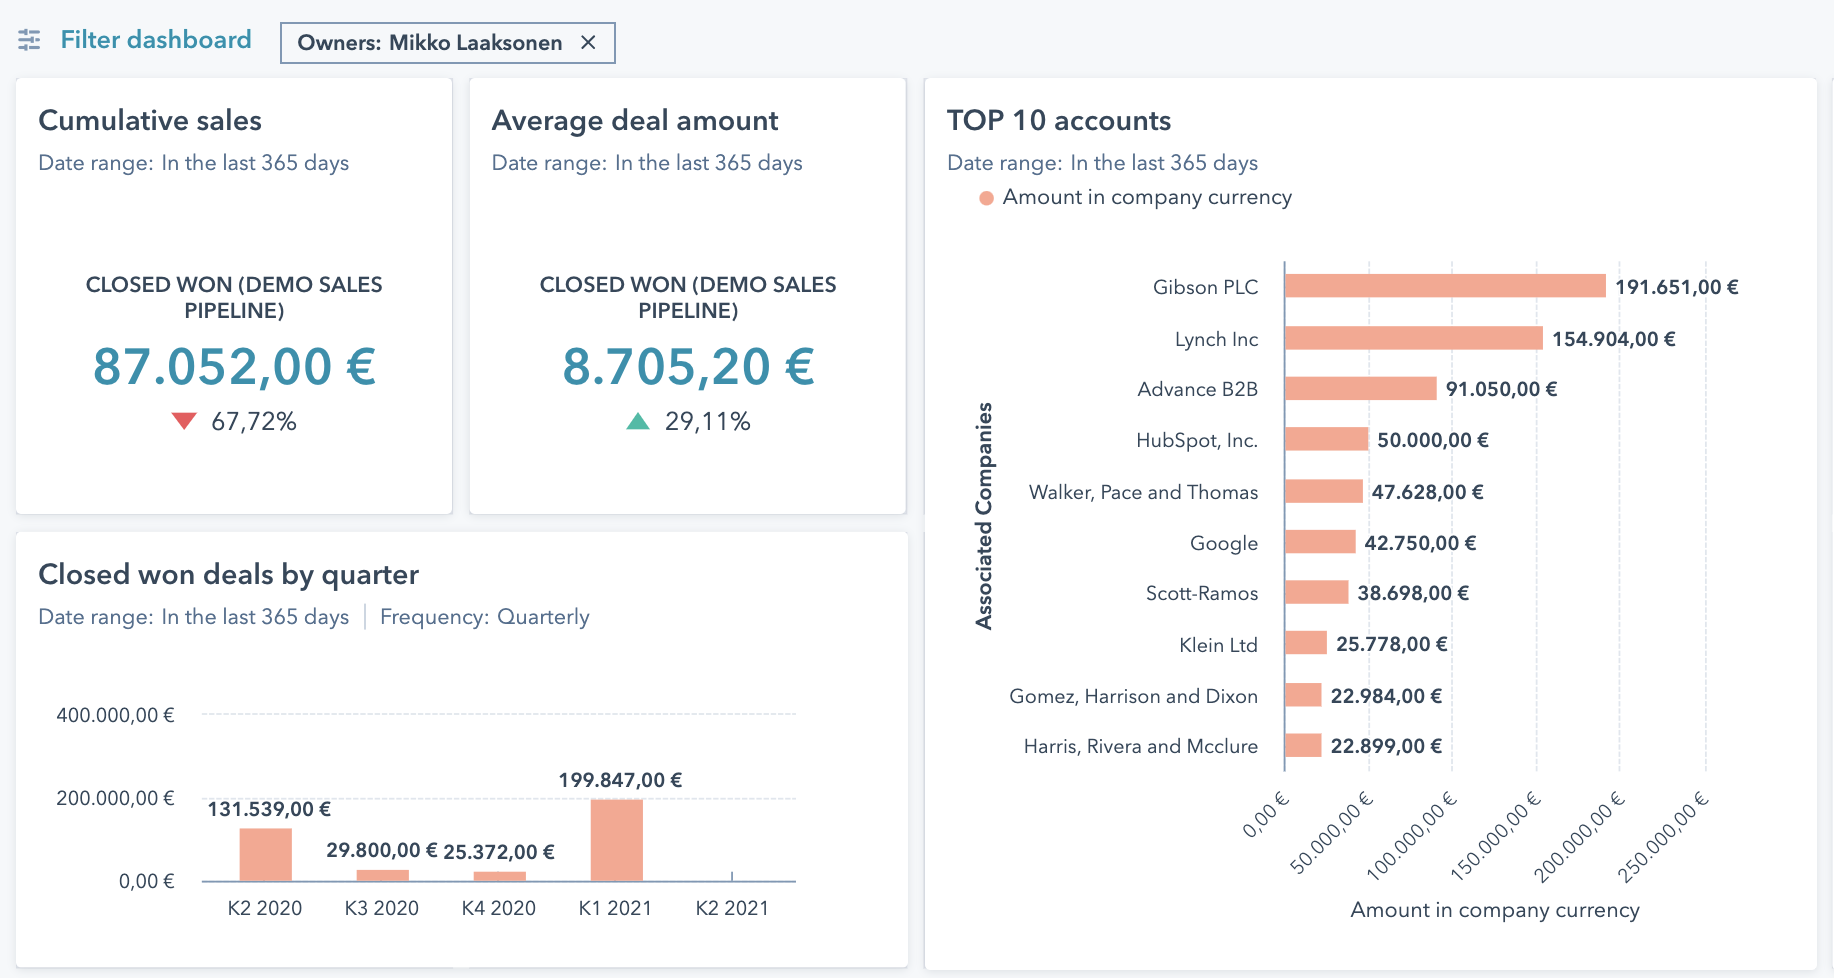
Task: Click the red down triangle trend indicator
Action: pyautogui.click(x=184, y=421)
